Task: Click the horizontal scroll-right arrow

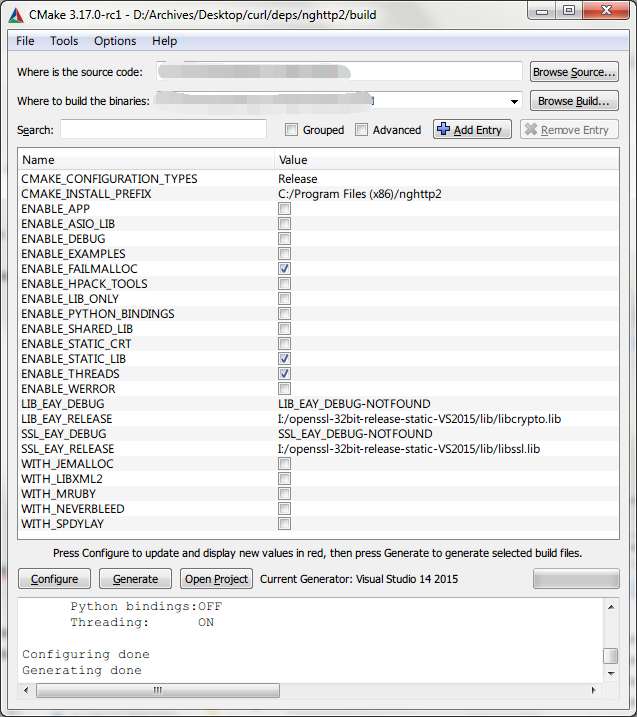Action: click(594, 690)
